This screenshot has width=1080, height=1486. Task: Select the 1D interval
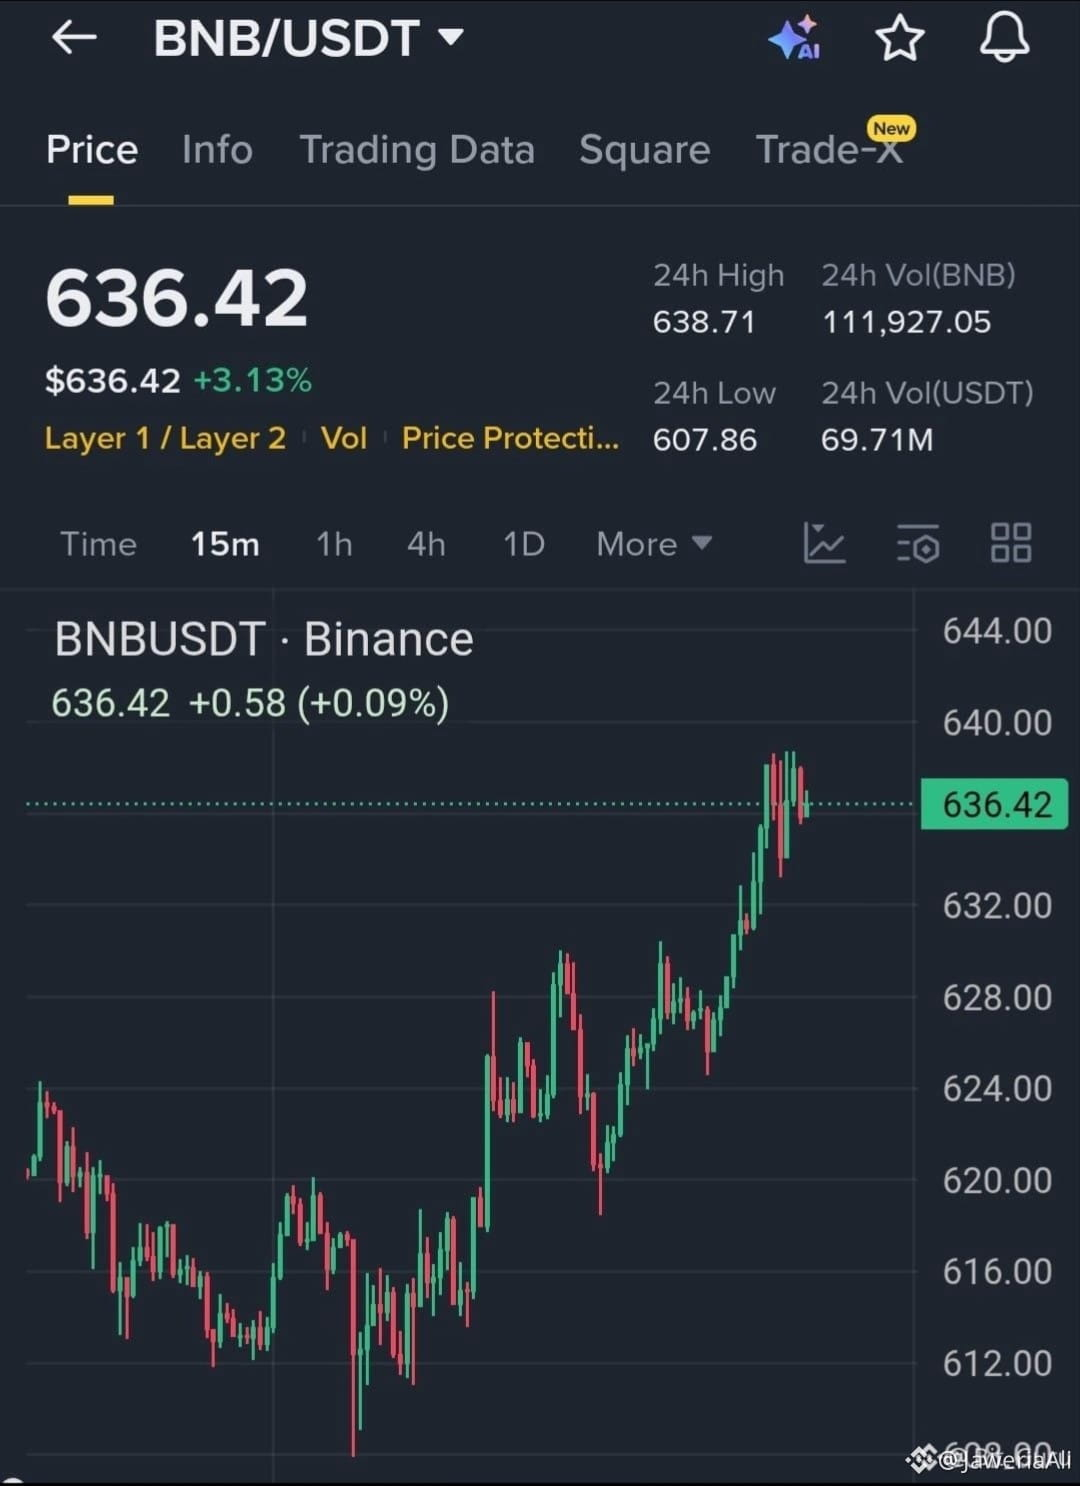[x=523, y=544]
